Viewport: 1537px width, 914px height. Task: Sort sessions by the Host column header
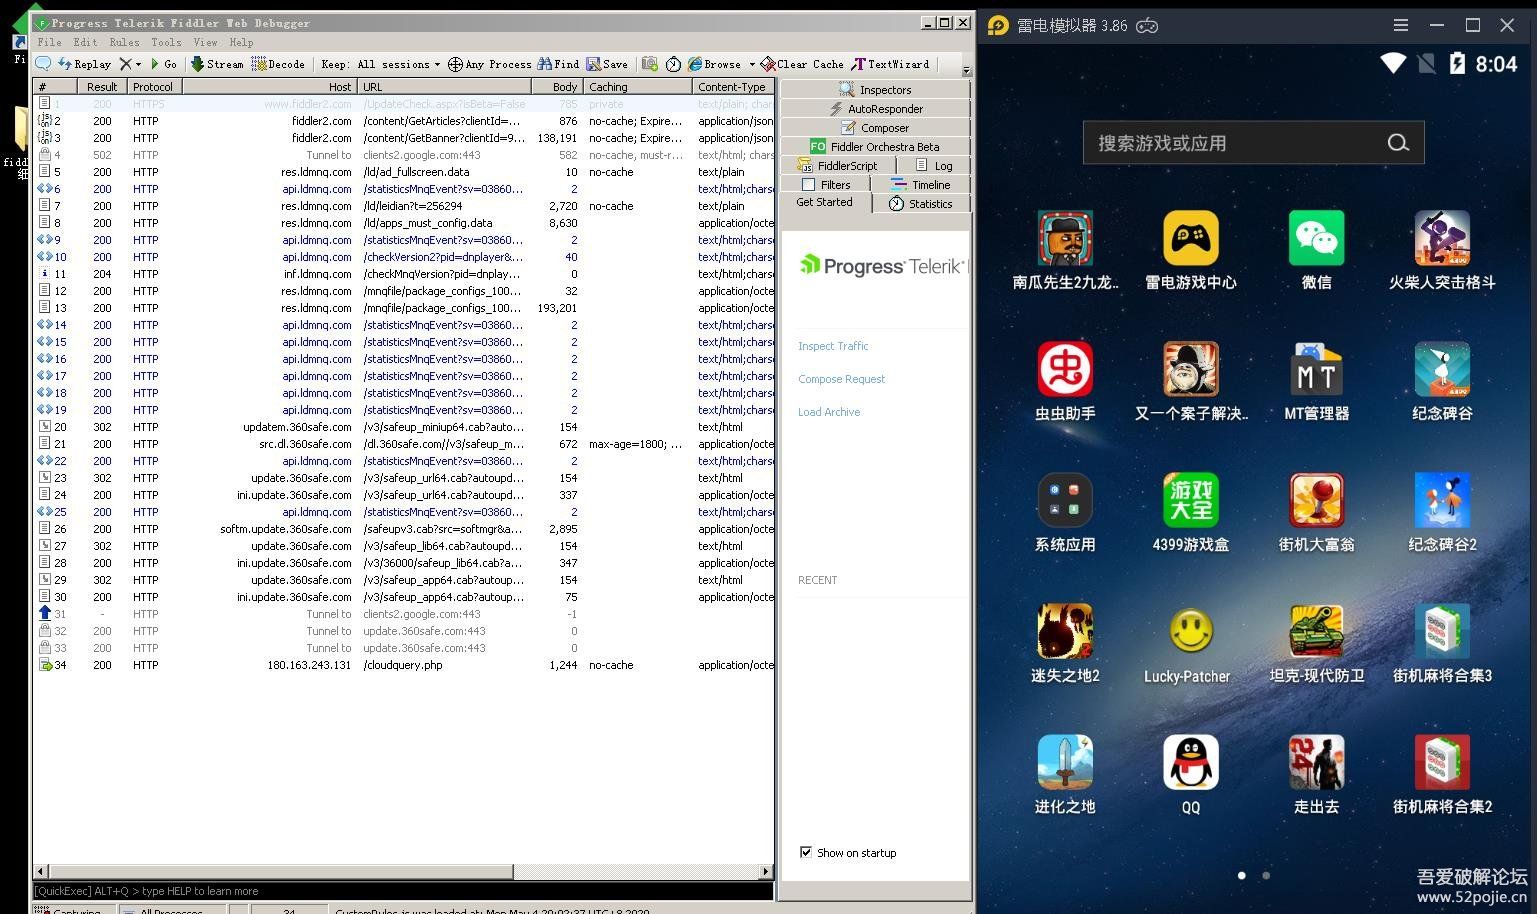268,87
